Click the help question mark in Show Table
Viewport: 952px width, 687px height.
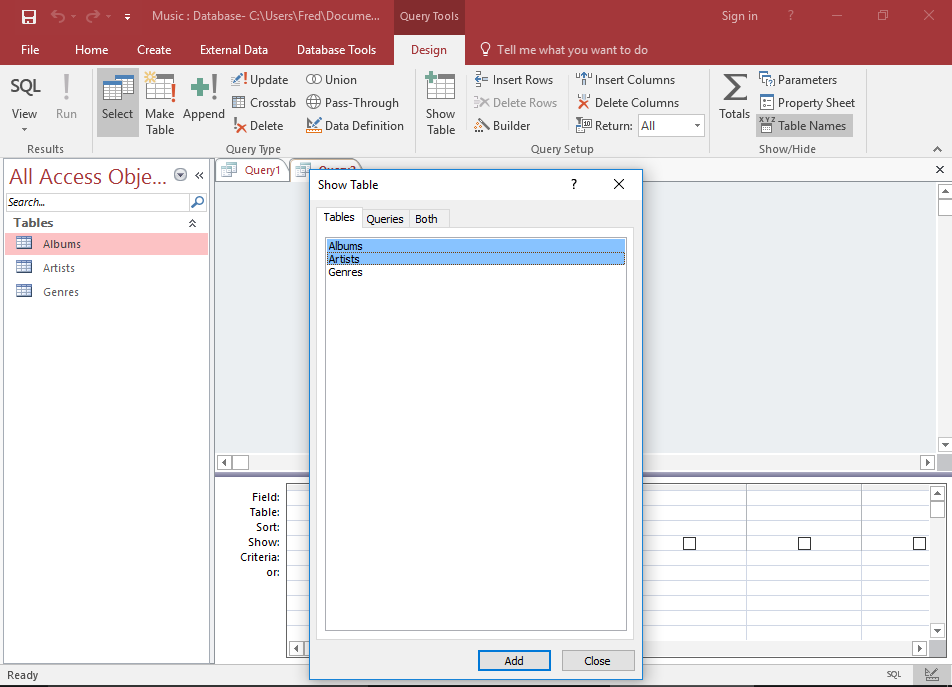coord(574,184)
